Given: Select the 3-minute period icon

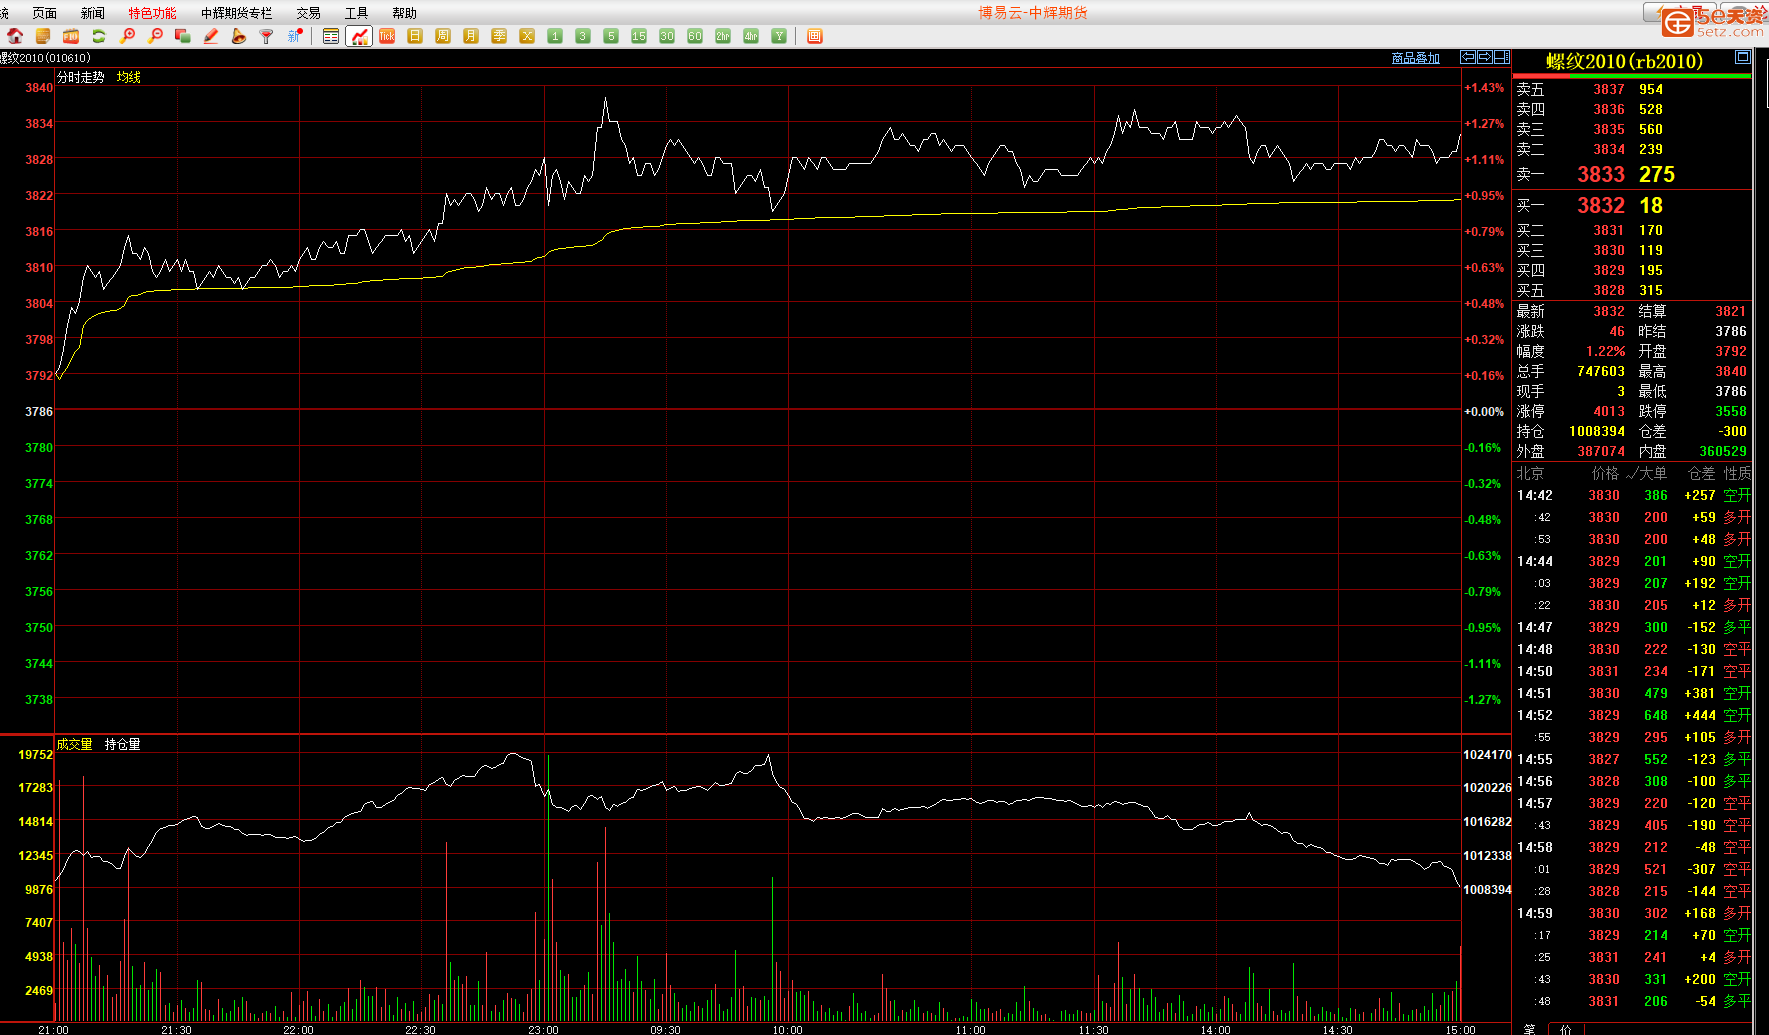Looking at the screenshot, I should click(x=583, y=36).
